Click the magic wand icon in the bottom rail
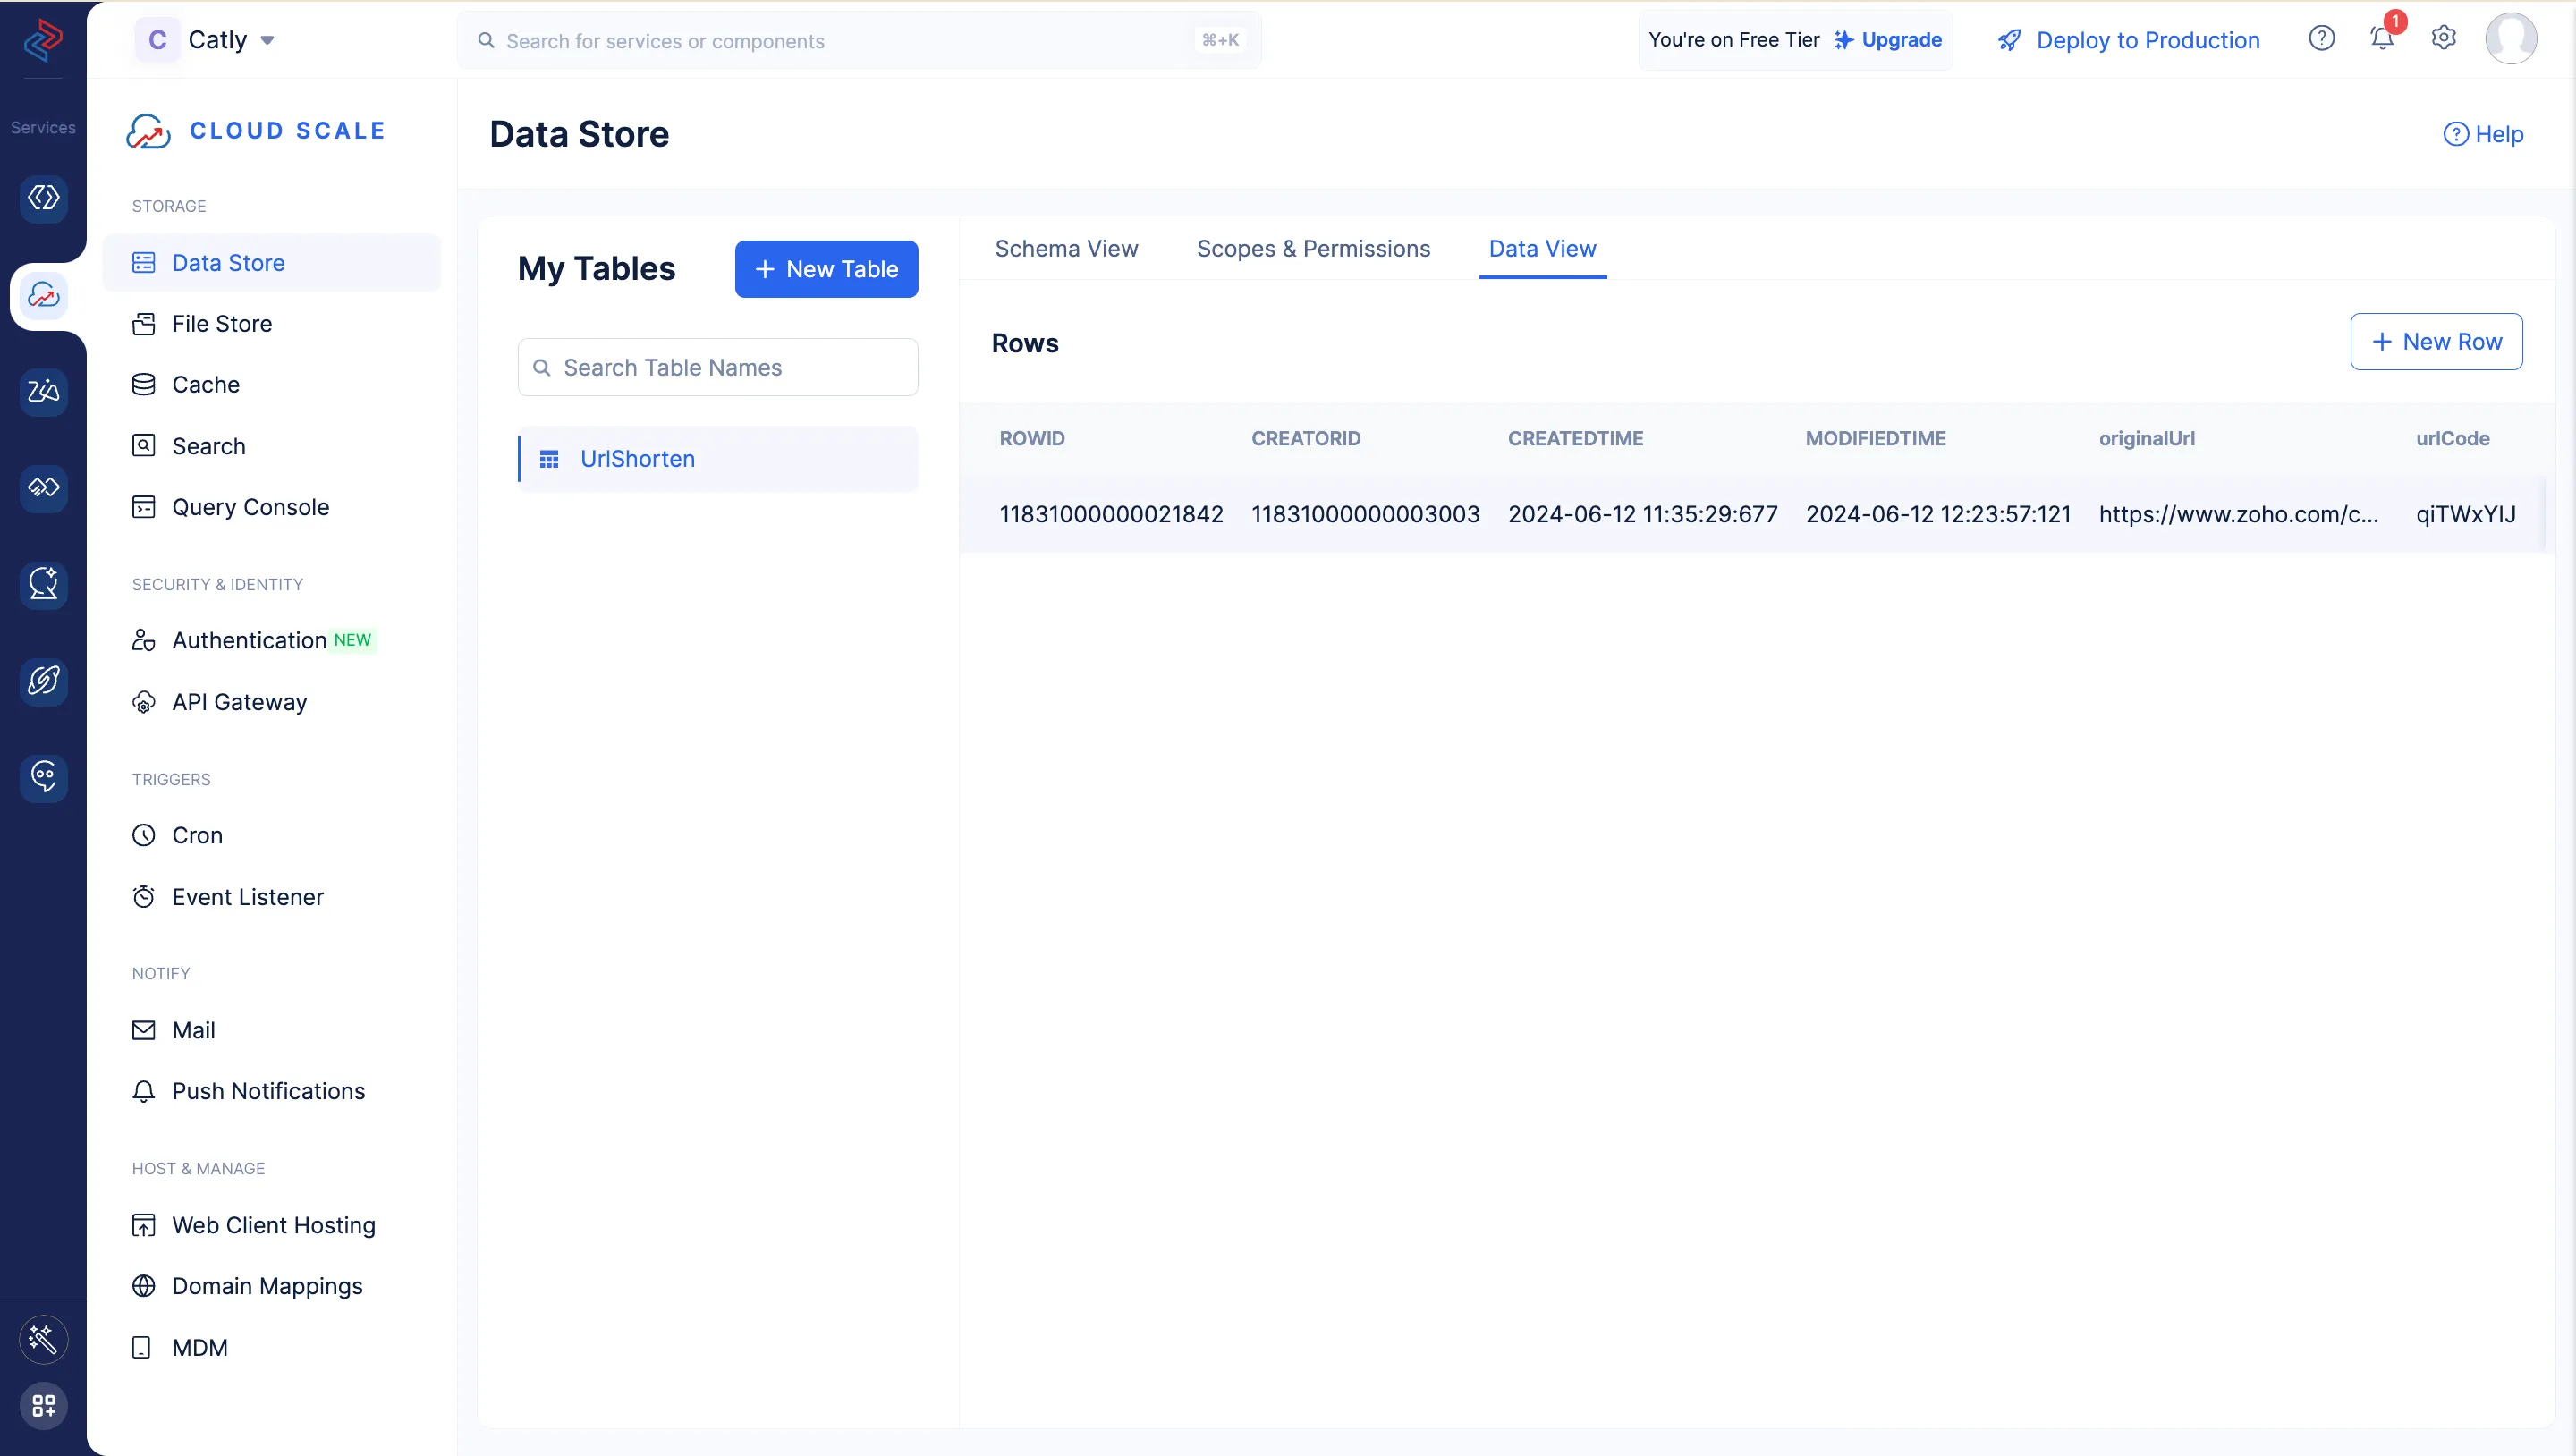The width and height of the screenshot is (2576, 1456). pyautogui.click(x=43, y=1339)
